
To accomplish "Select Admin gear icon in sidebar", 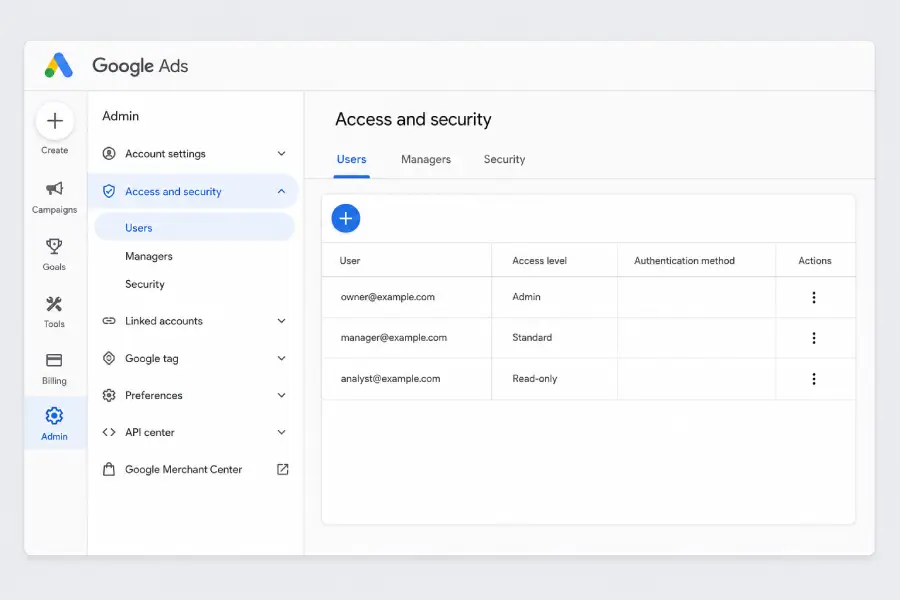I will coord(54,415).
